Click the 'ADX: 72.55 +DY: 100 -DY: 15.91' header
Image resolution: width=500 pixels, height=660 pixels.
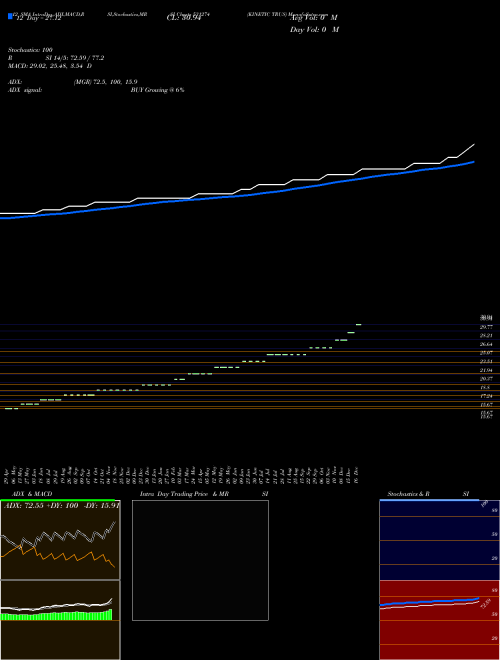[x=62, y=506]
